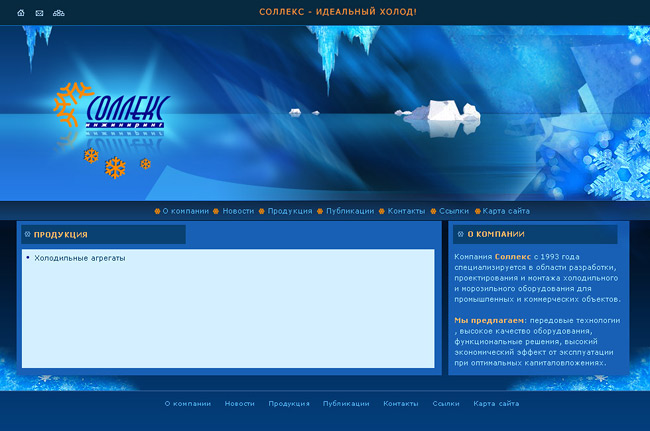Open the email envelope icon

pyautogui.click(x=39, y=13)
